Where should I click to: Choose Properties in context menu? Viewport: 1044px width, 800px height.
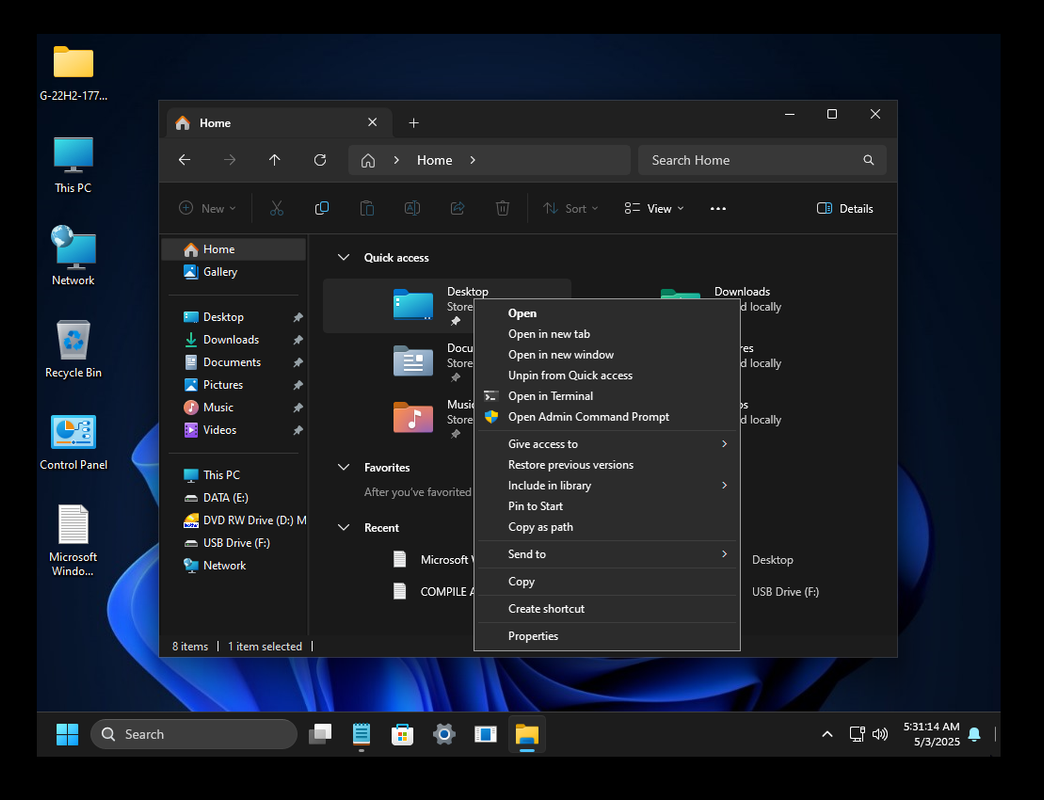[x=607, y=636]
